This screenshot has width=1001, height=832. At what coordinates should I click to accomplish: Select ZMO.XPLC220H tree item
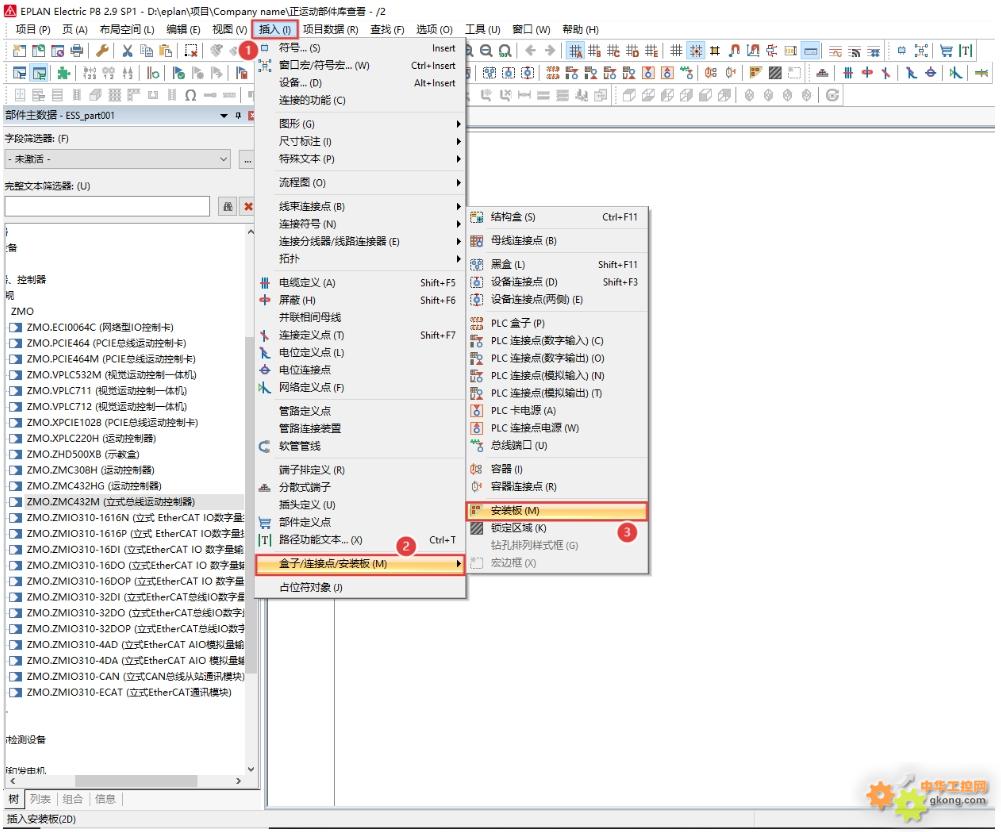(91, 439)
